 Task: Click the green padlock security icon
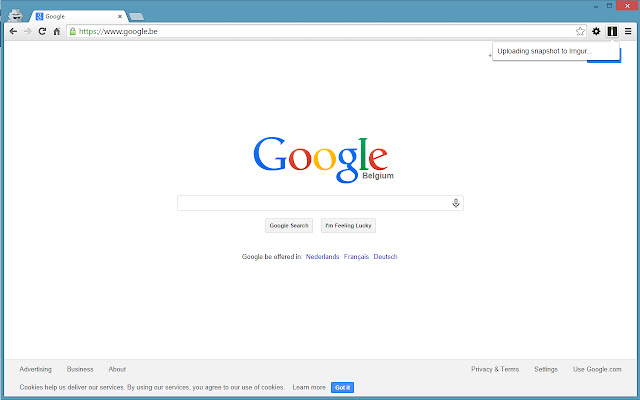tap(73, 31)
